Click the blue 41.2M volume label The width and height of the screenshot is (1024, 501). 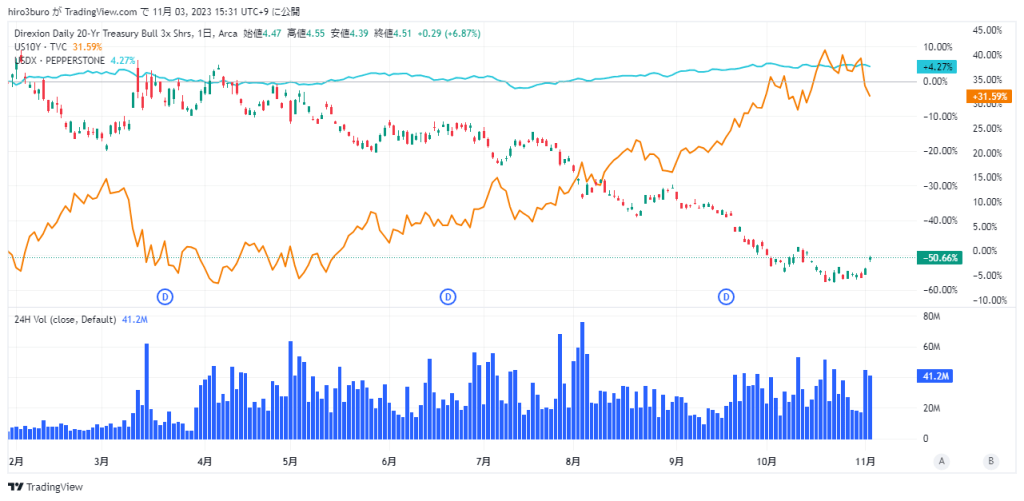[937, 377]
